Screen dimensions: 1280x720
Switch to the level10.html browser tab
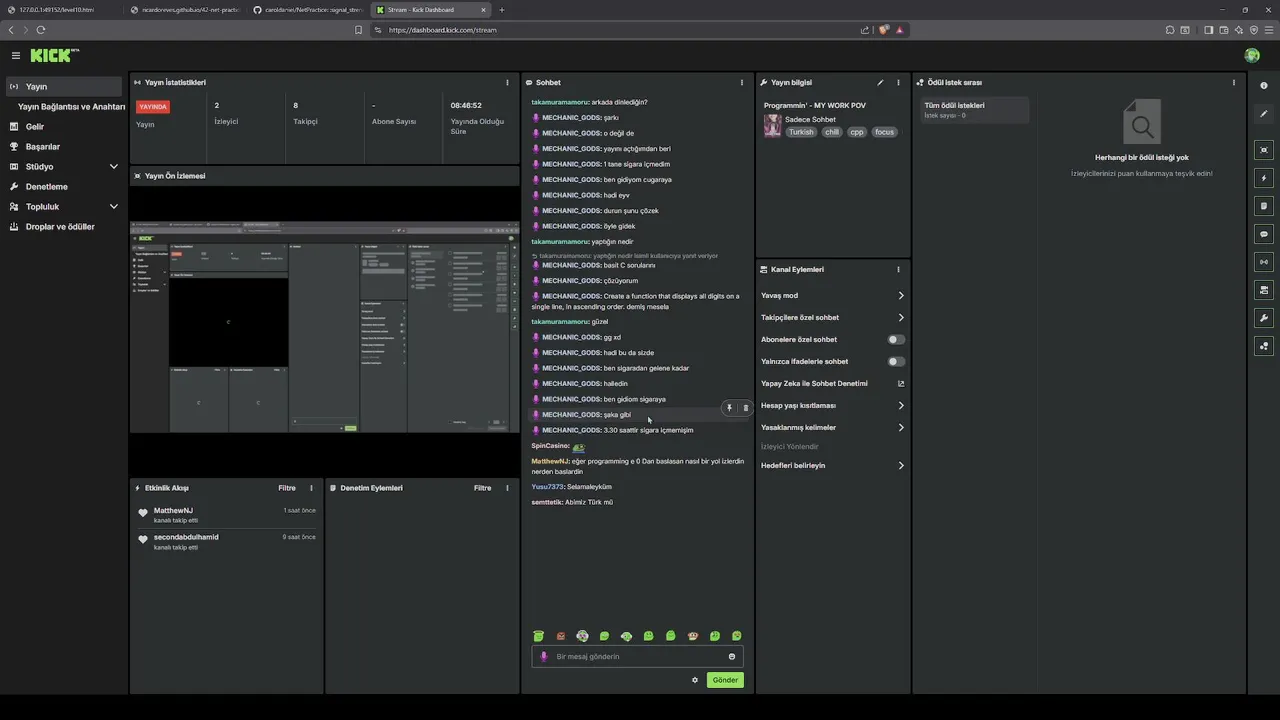(x=62, y=10)
